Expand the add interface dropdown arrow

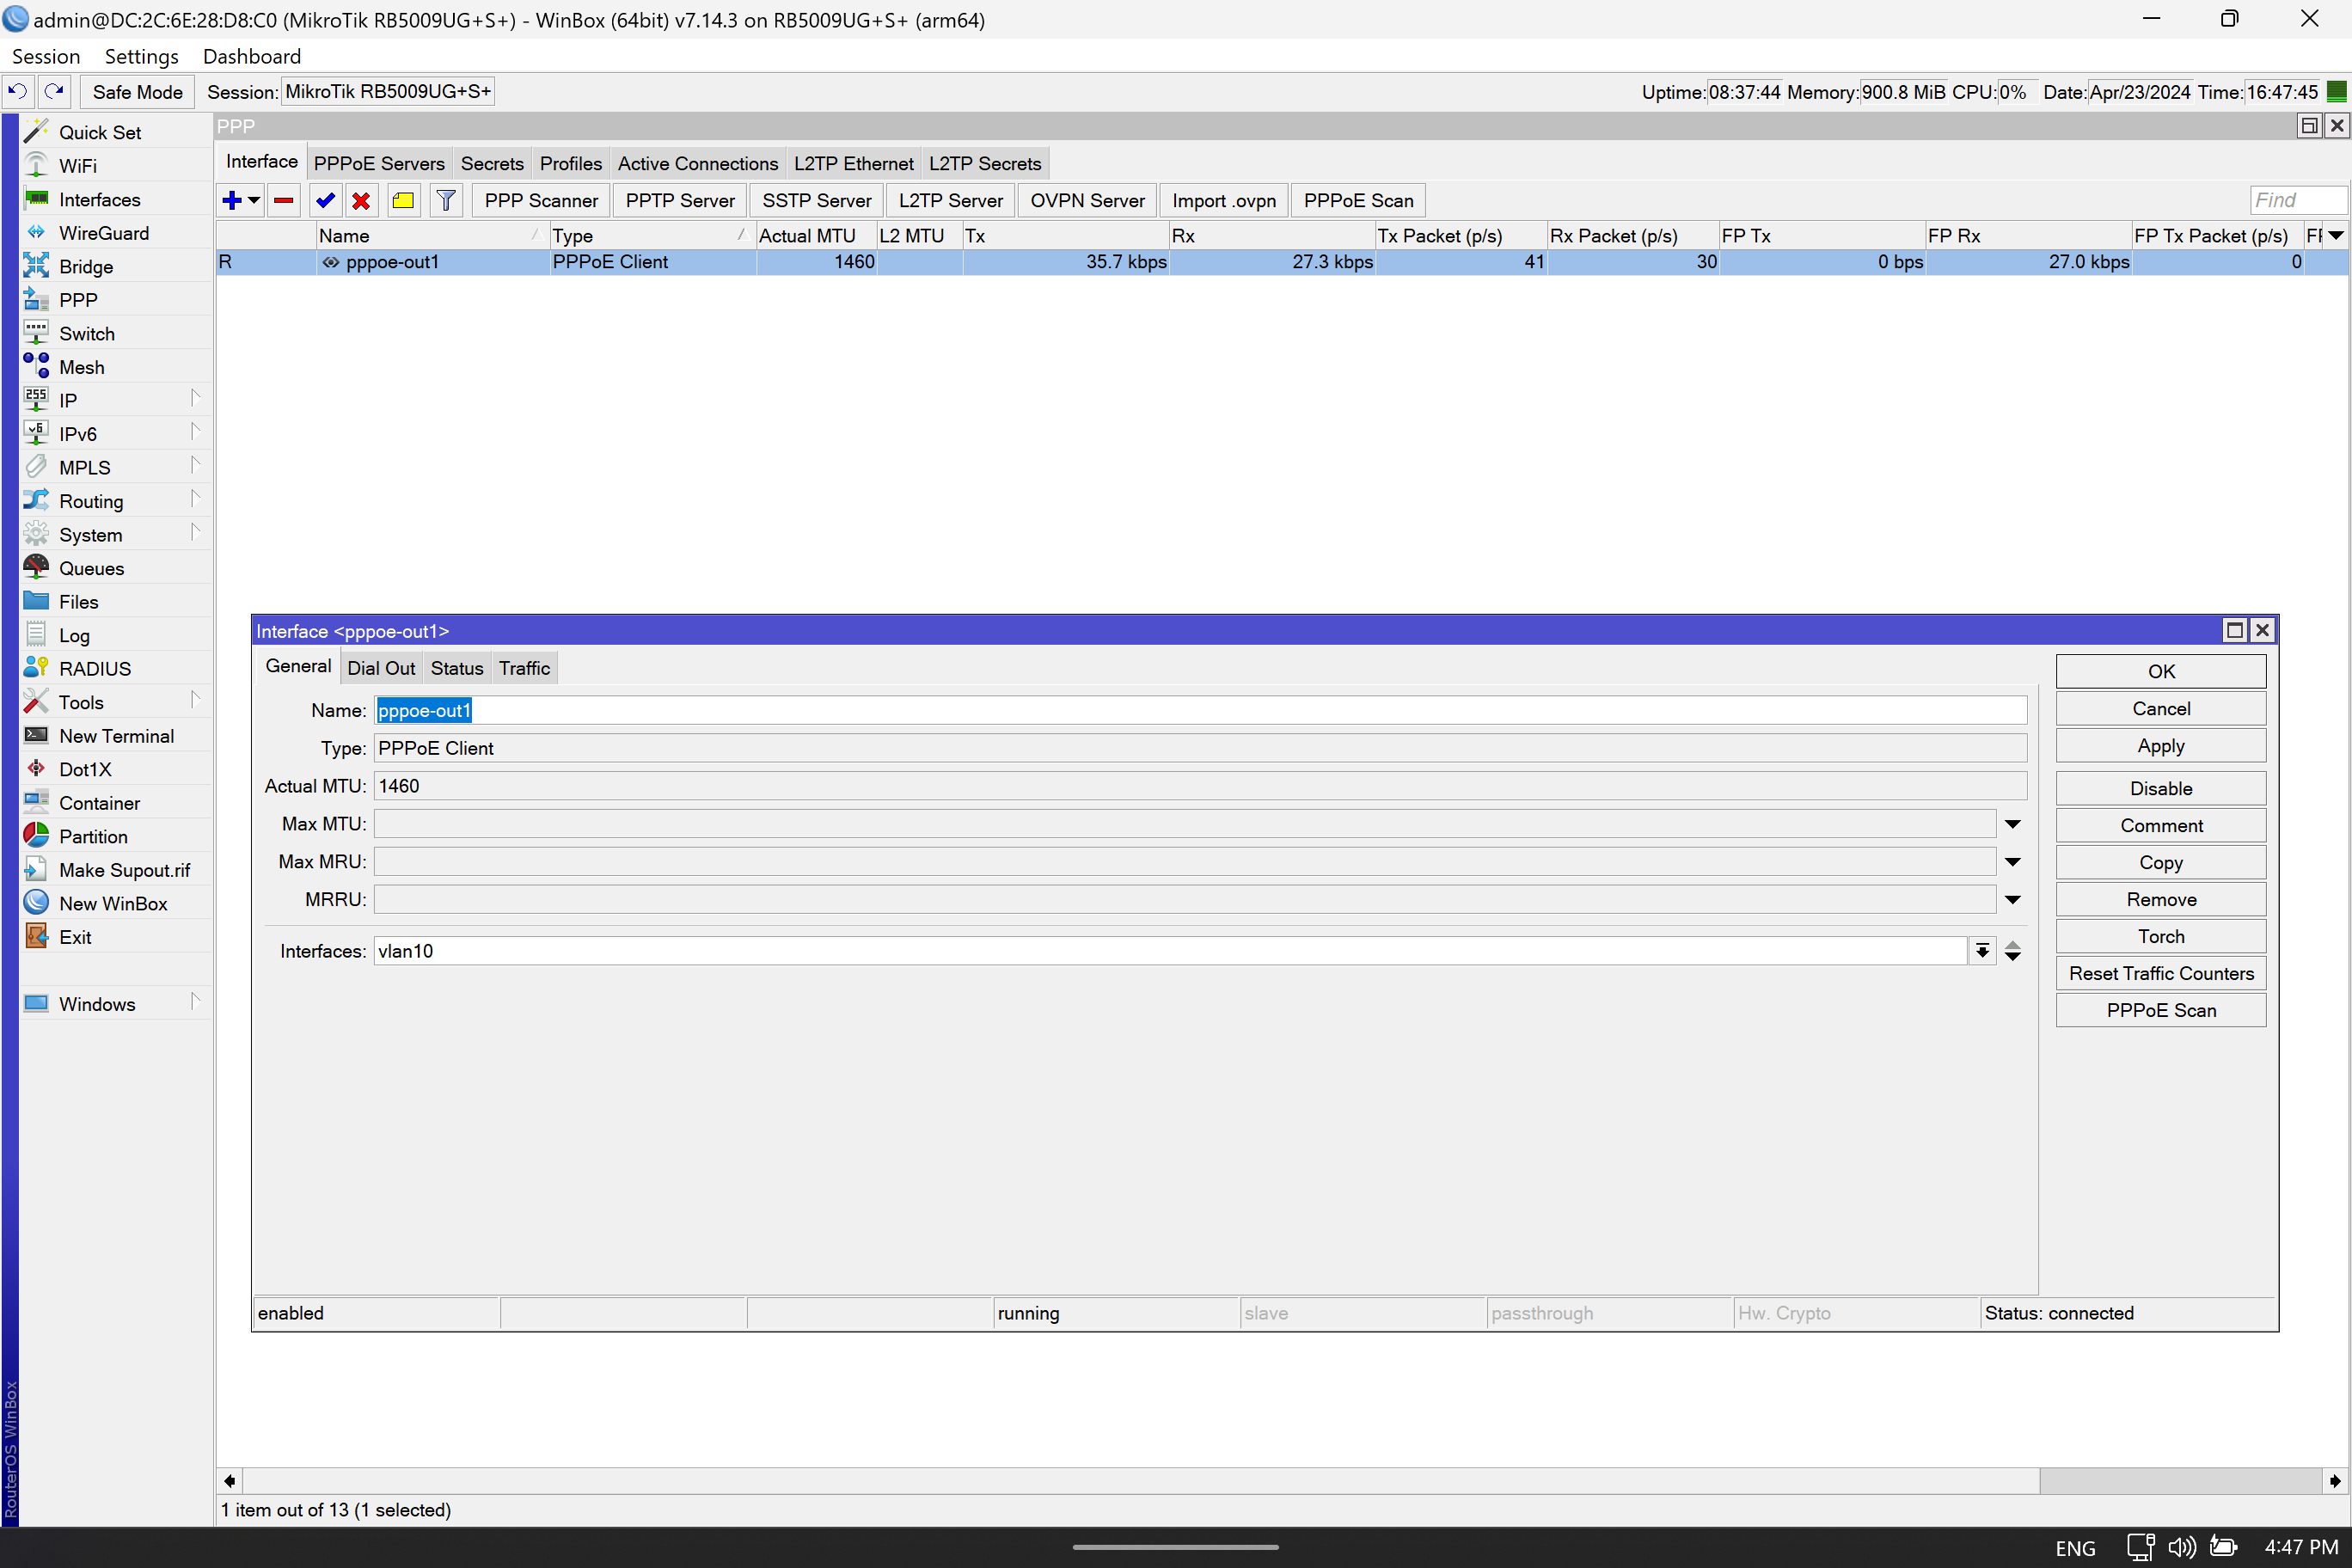[254, 200]
